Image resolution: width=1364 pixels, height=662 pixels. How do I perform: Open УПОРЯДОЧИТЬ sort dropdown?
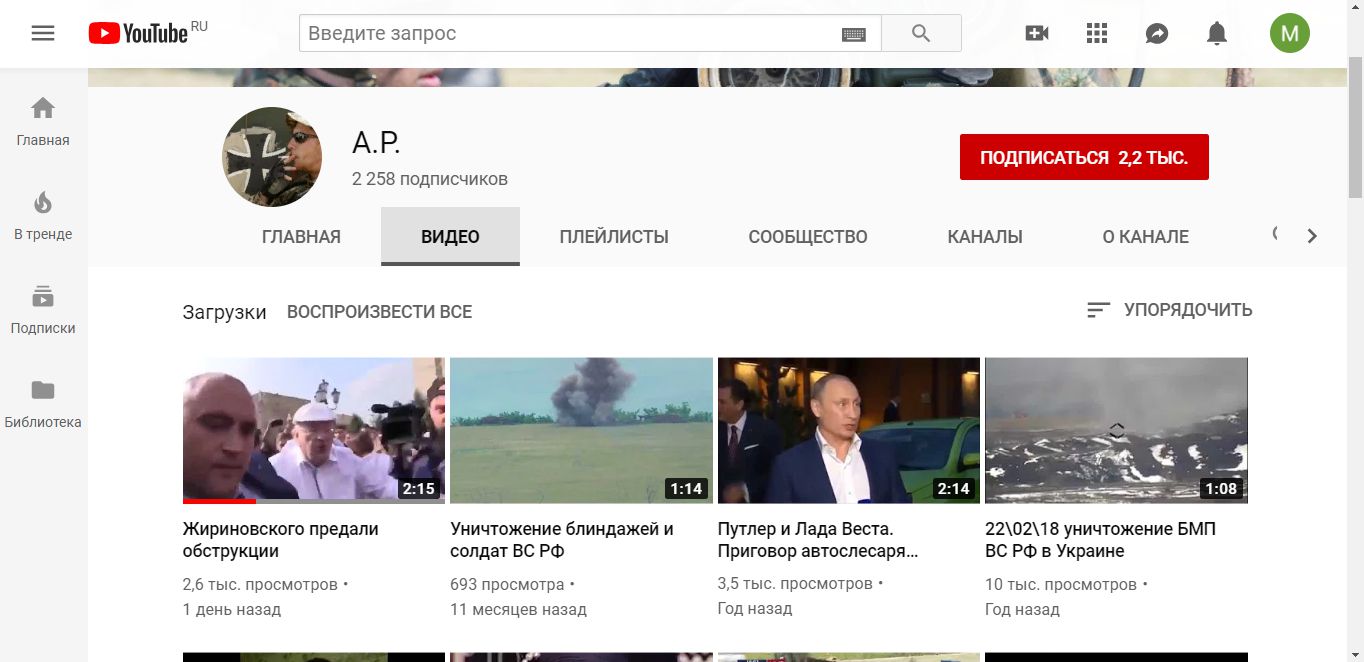coord(1169,310)
